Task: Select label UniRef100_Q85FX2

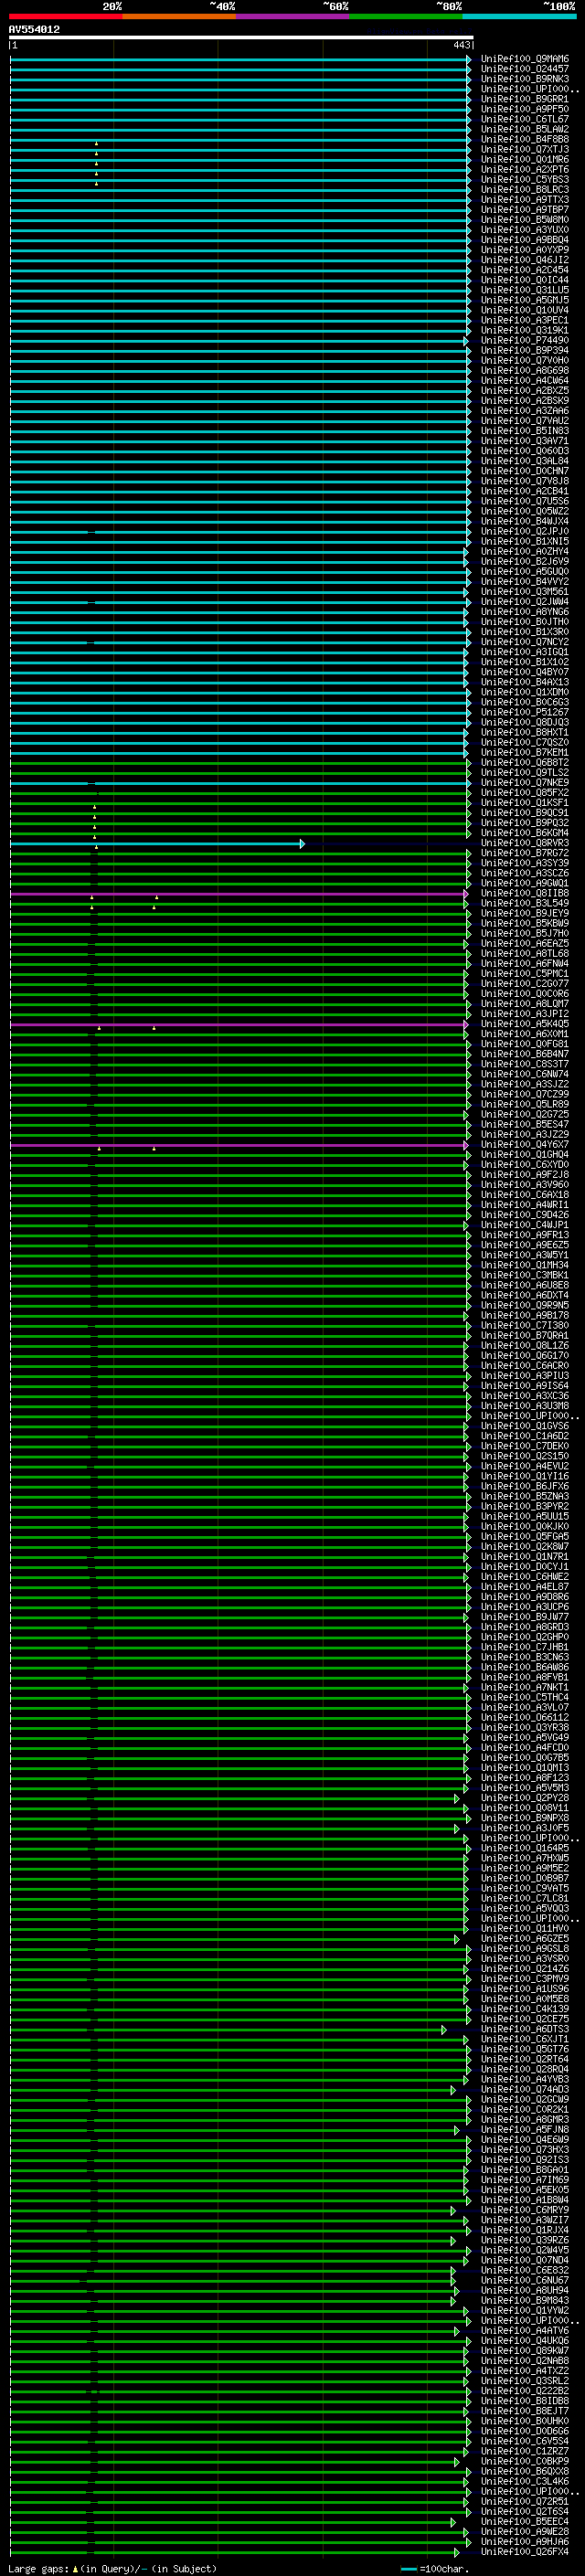Action: (524, 792)
